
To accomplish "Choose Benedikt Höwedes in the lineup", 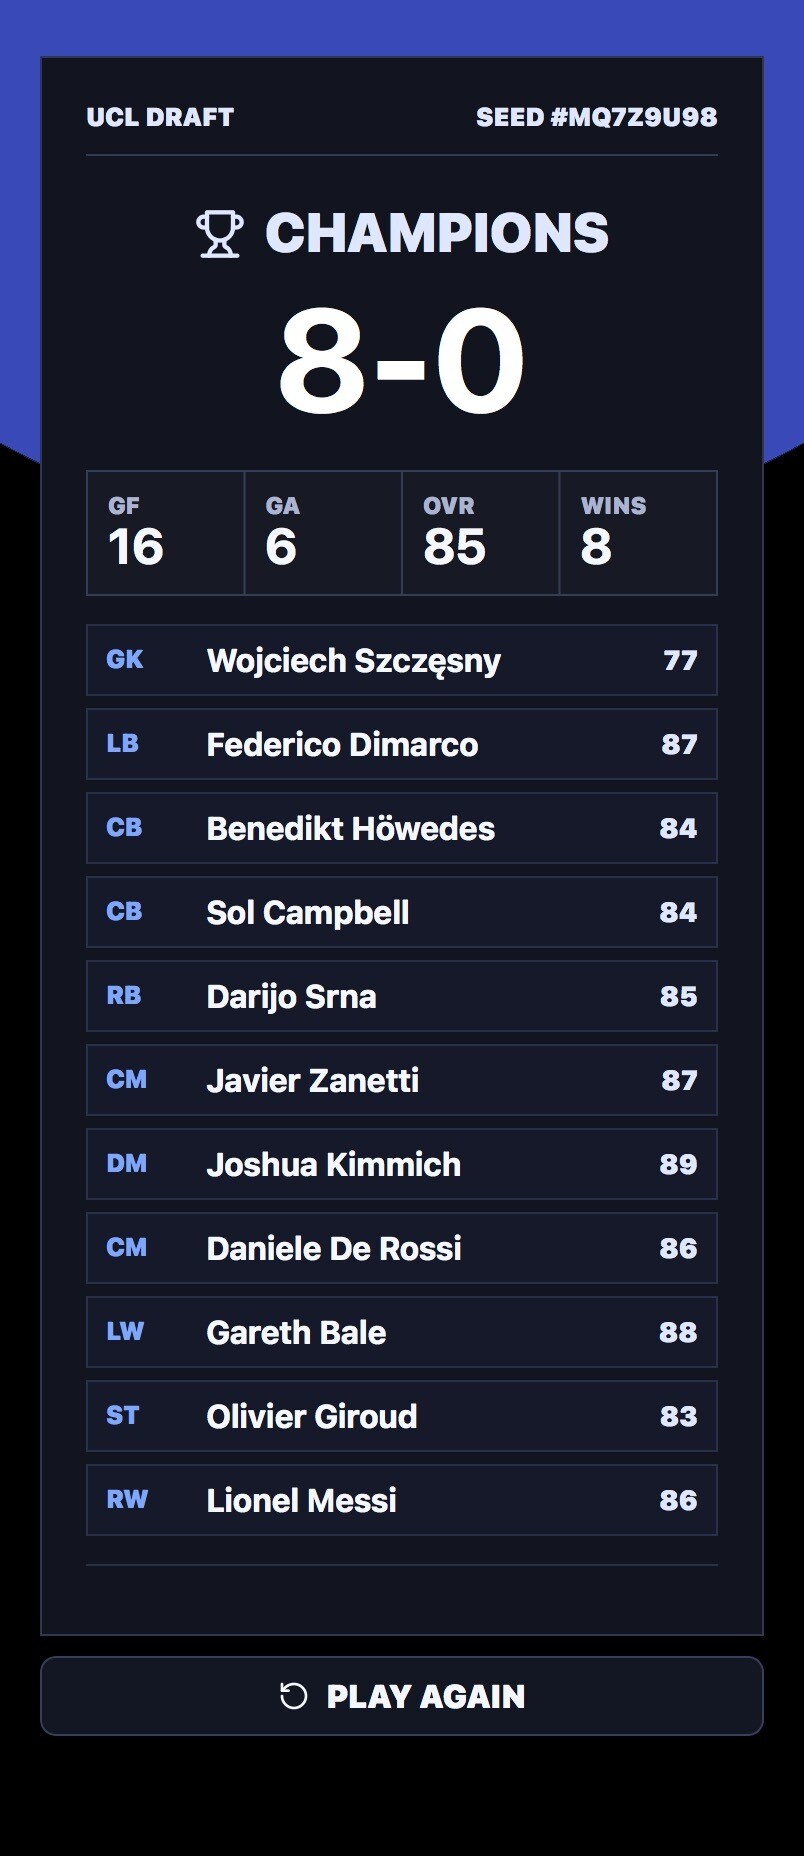I will coord(402,828).
